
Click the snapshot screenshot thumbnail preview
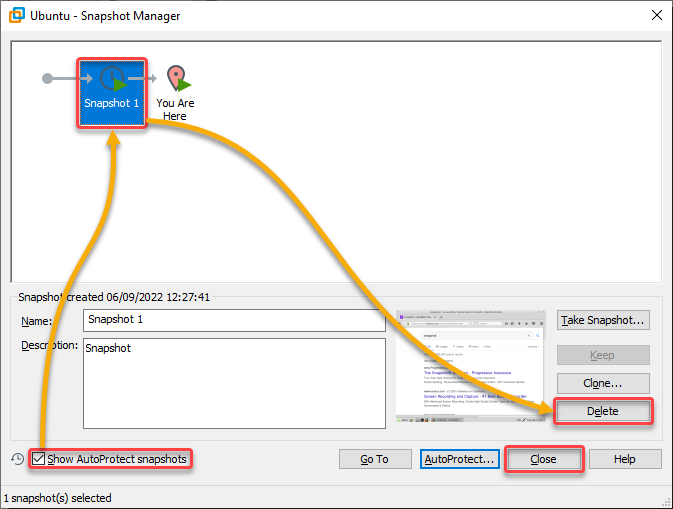point(470,366)
